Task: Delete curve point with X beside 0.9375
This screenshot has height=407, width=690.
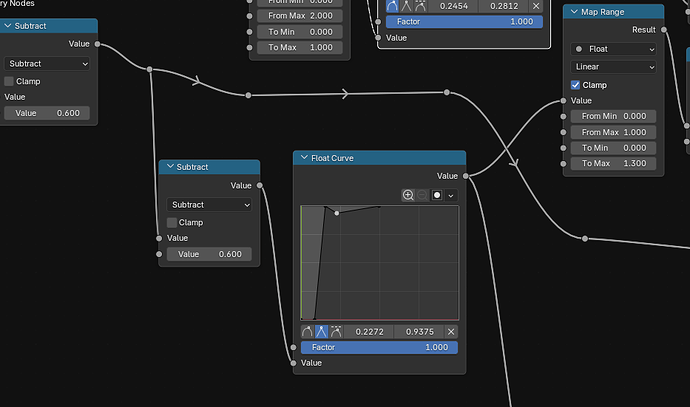Action: (451, 332)
